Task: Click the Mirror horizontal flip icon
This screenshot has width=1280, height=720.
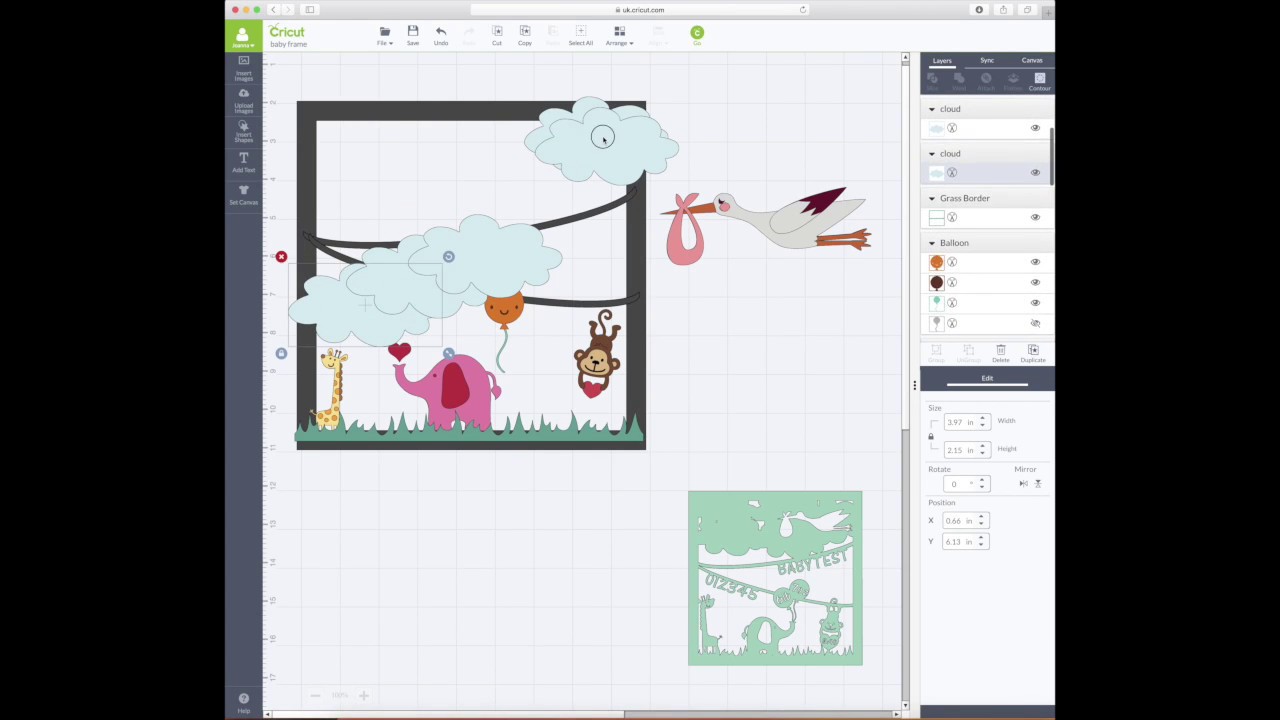Action: [1023, 484]
